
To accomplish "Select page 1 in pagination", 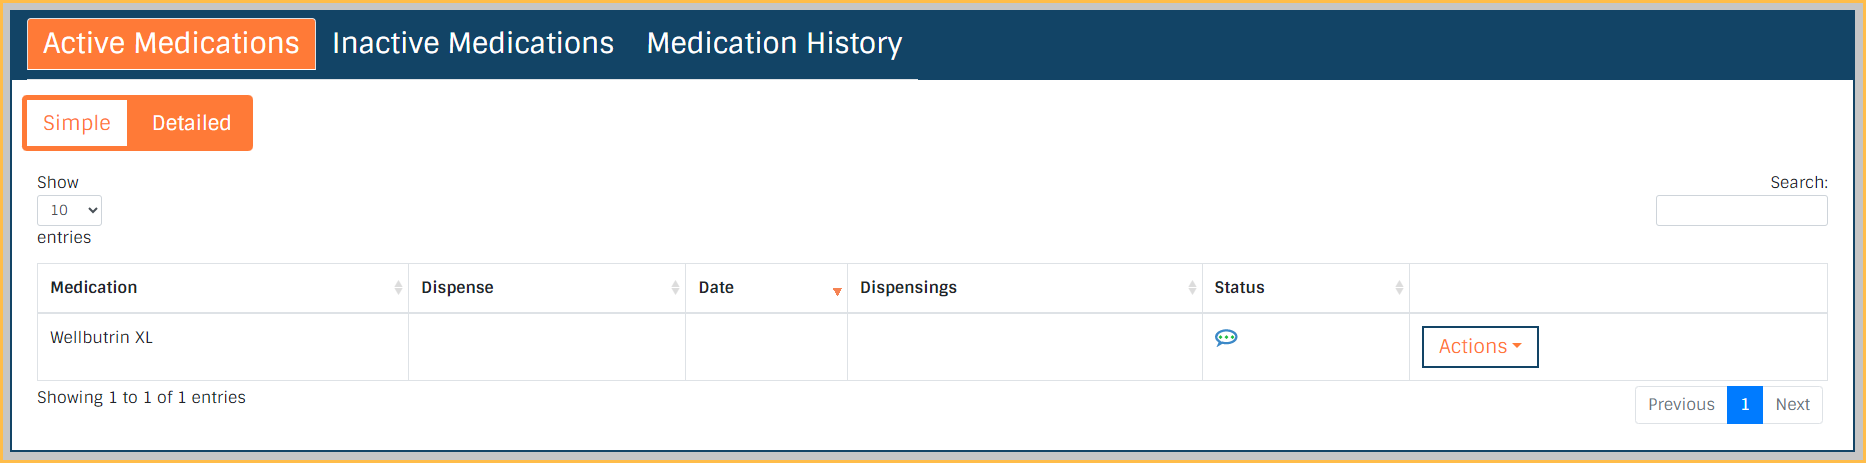I will tap(1745, 405).
